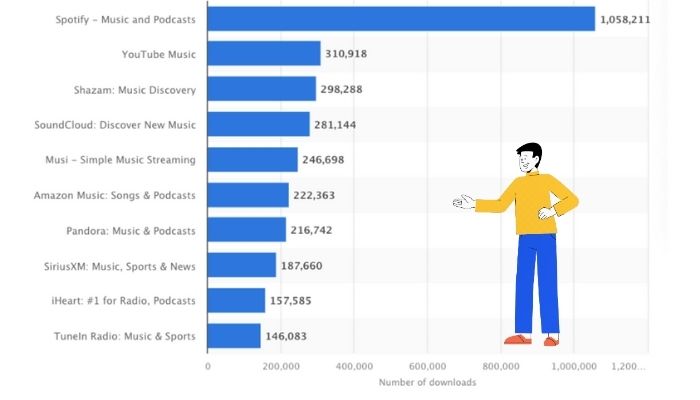Screen dimensions: 700x400
Task: Click the value 298,288
Action: [342, 89]
